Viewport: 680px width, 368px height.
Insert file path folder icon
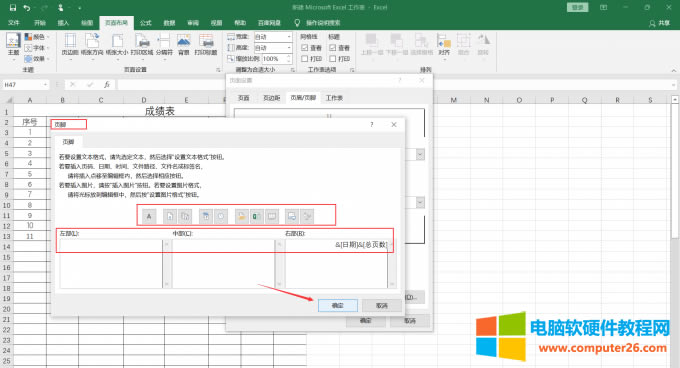tap(242, 216)
